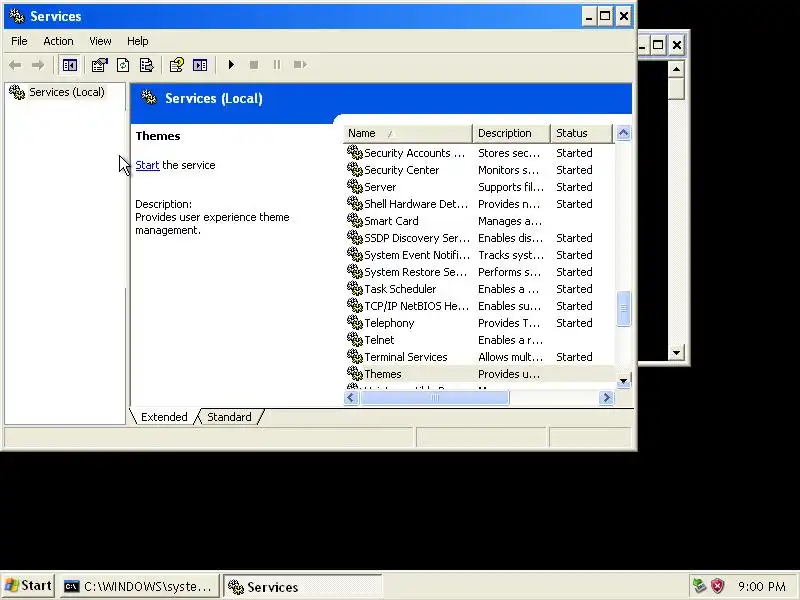Click the Start Service play button

coord(231,65)
